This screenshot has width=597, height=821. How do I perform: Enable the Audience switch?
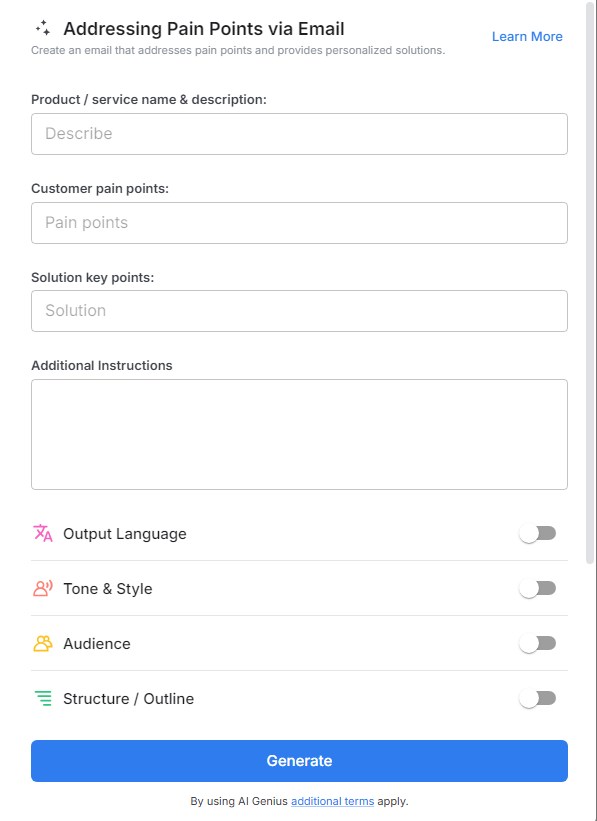pos(537,643)
